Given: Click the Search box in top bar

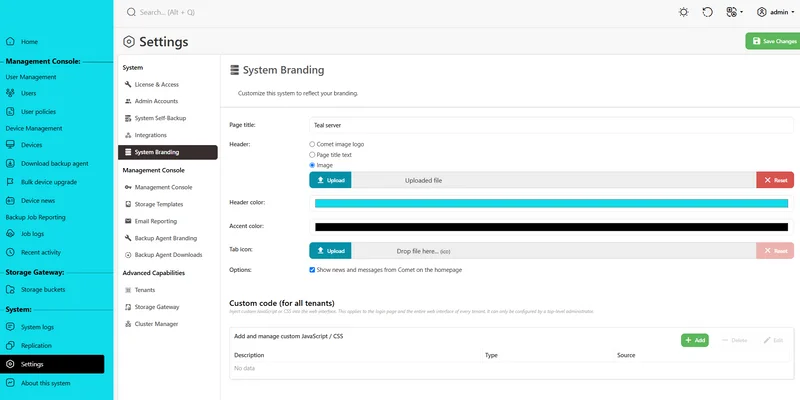Looking at the screenshot, I should point(167,12).
